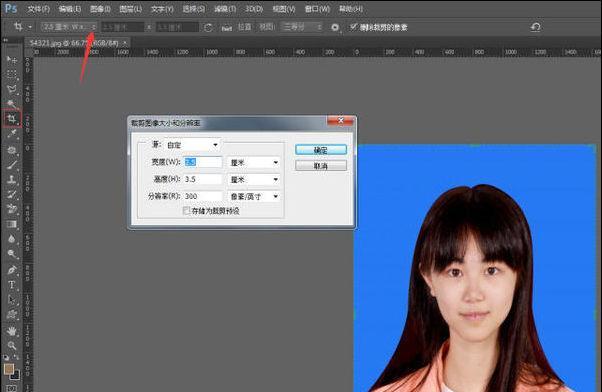Open the crop settings gear icon
Screen dimensions: 602x392
click(x=335, y=27)
